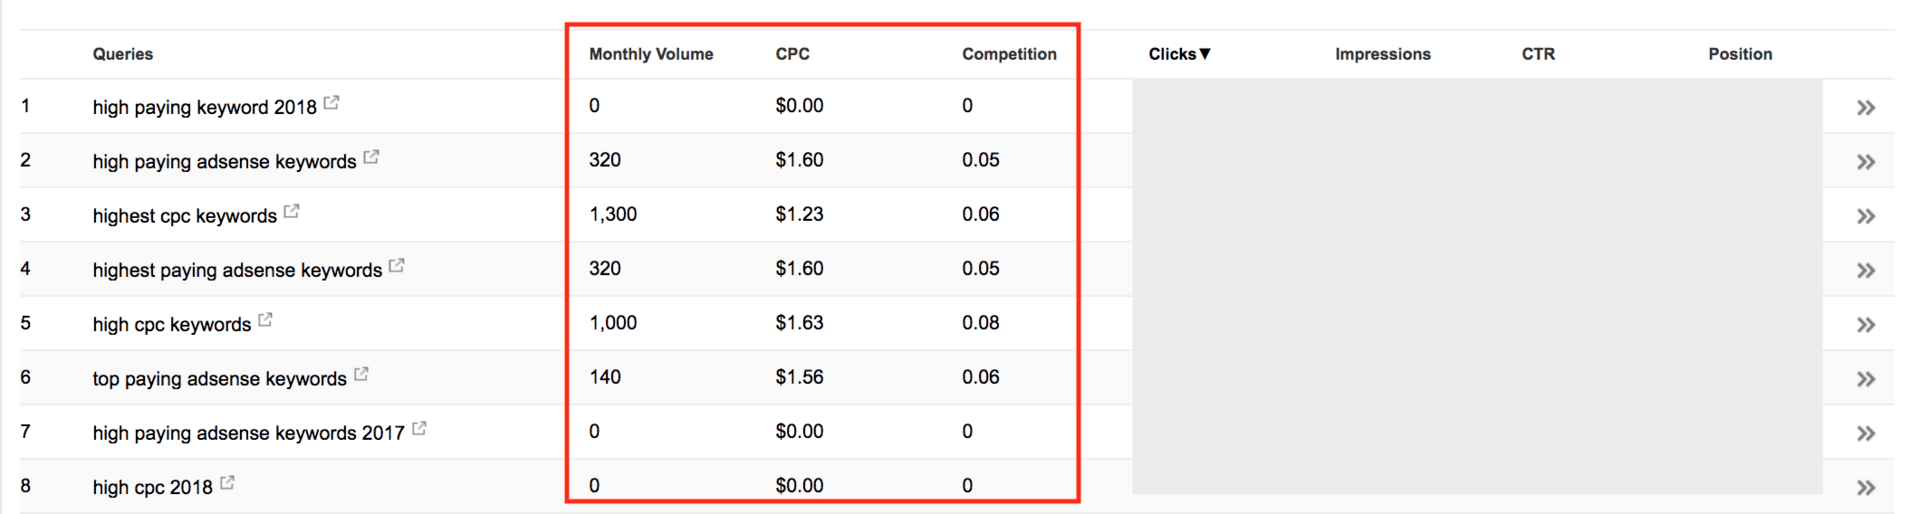Sort by Clicks column header
The image size is (1920, 514).
pos(1179,54)
